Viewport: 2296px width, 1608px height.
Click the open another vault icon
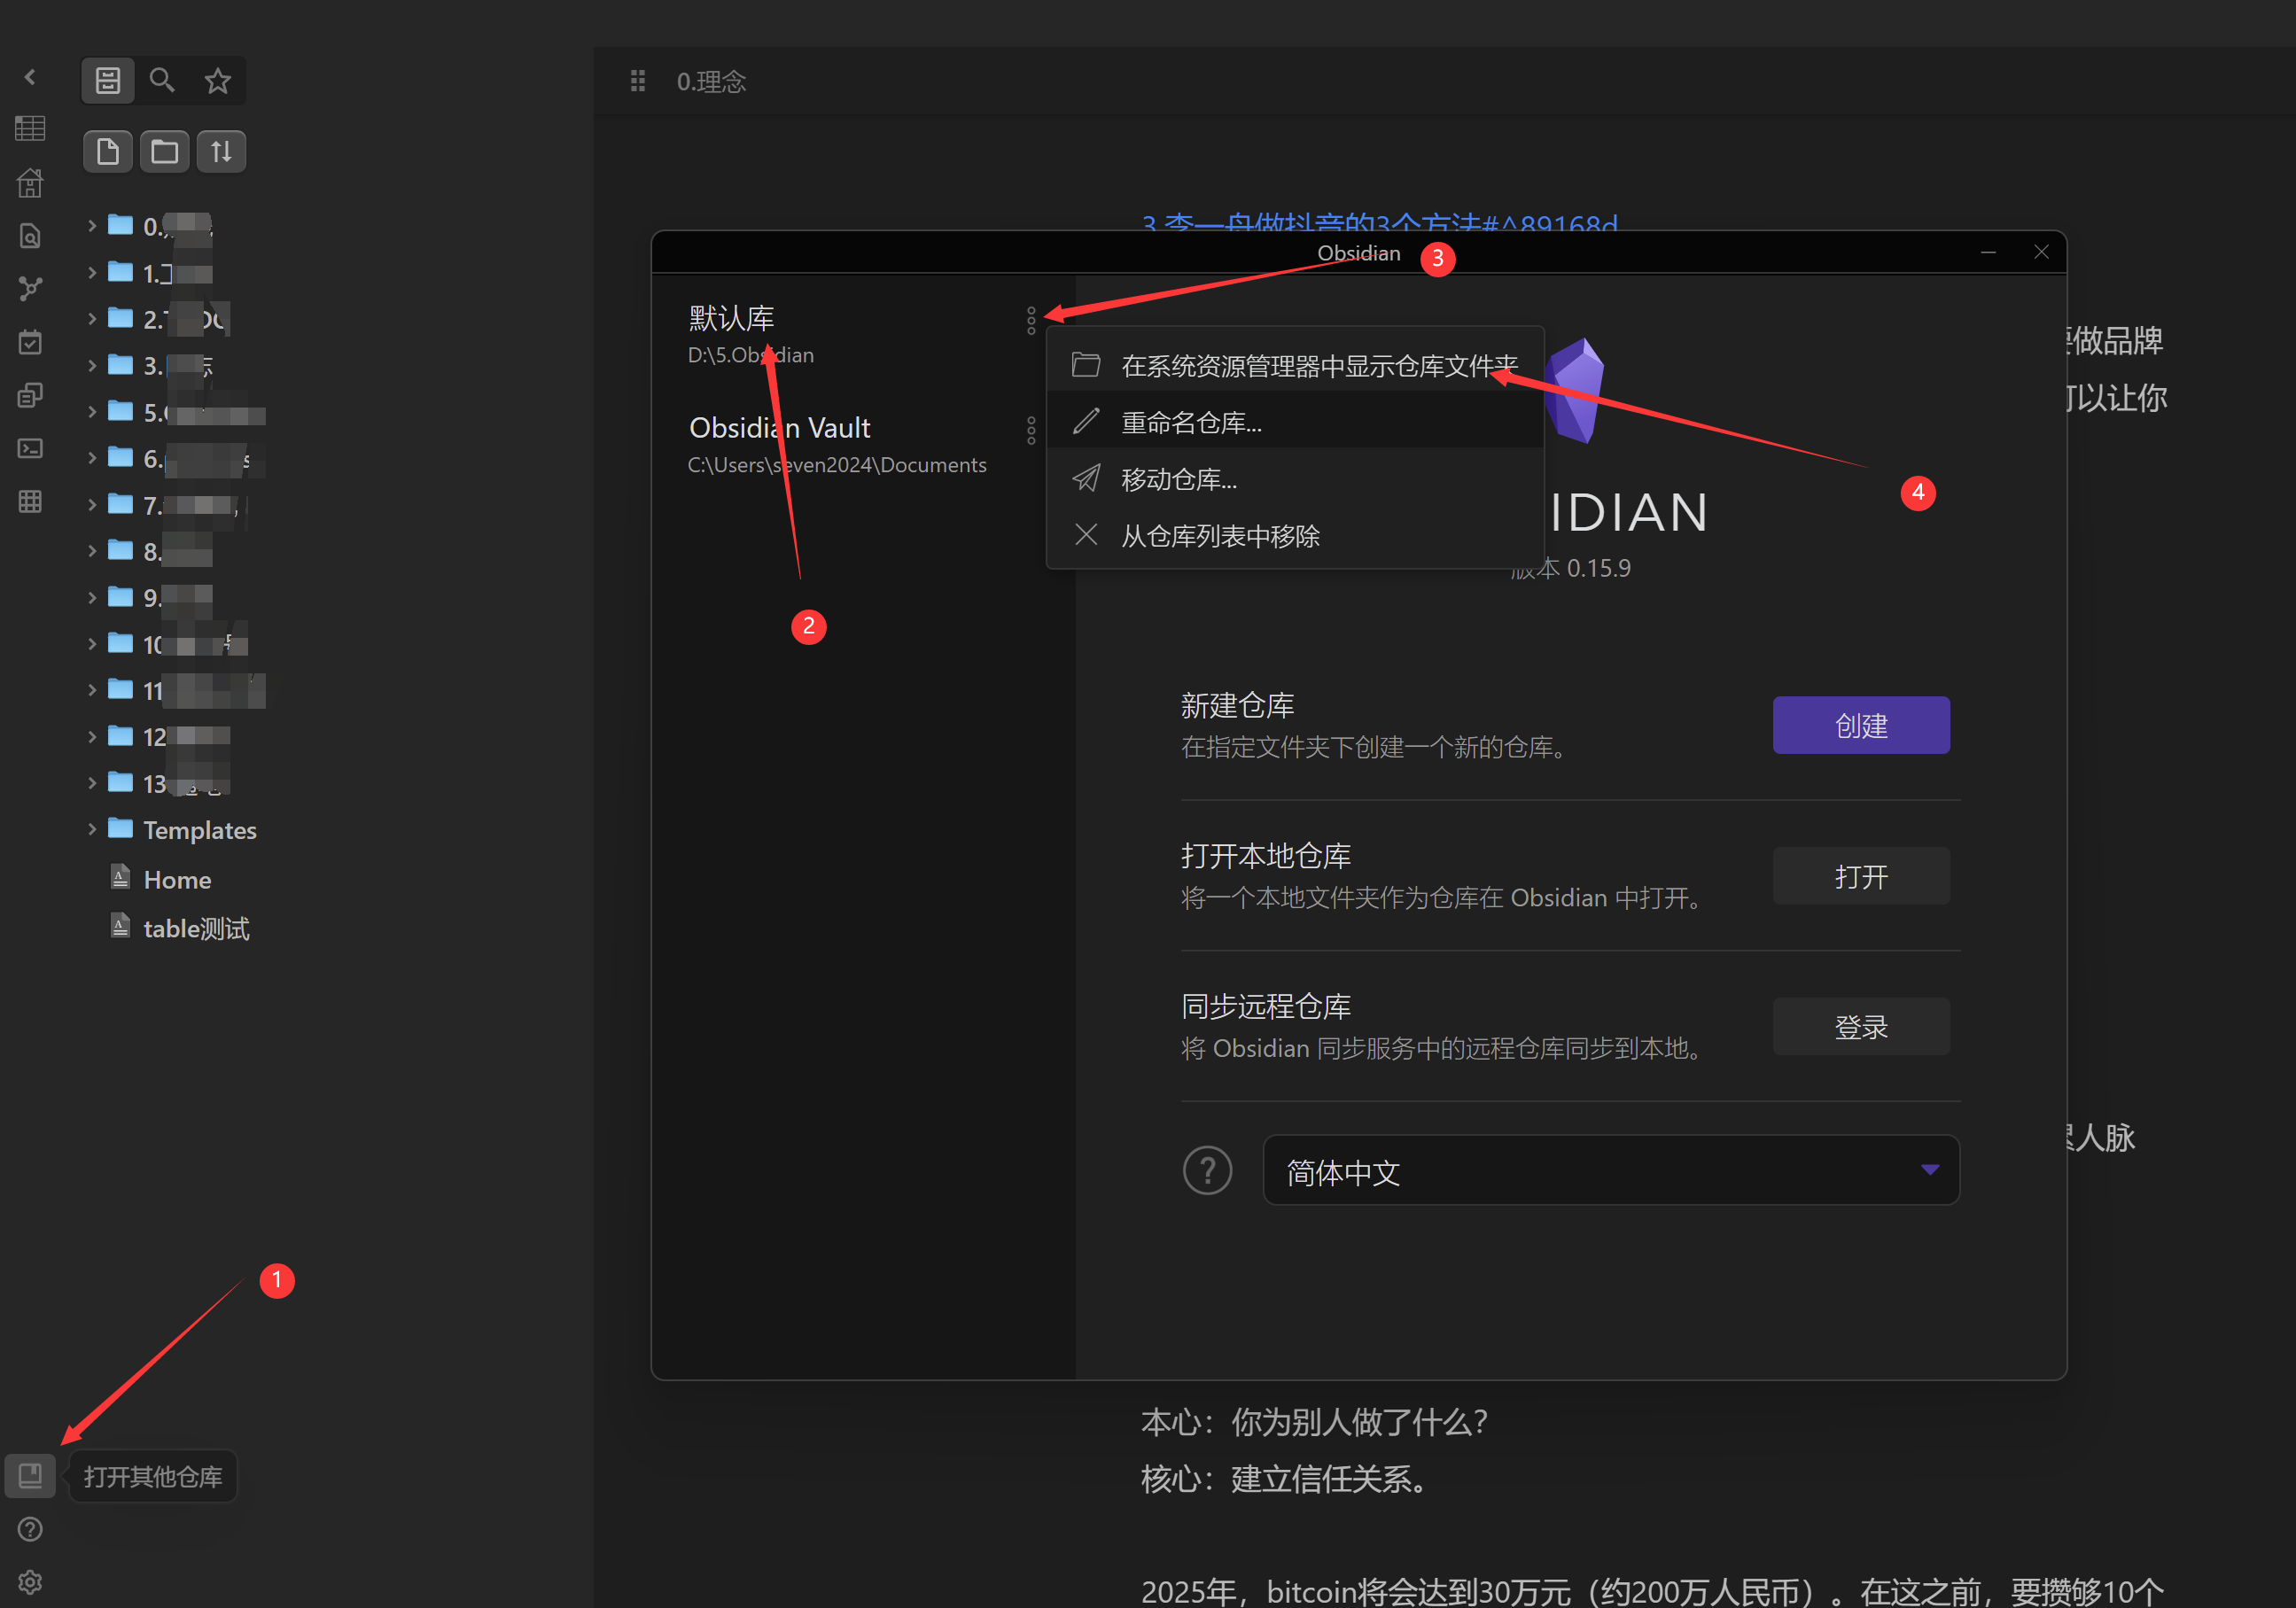pos(30,1475)
